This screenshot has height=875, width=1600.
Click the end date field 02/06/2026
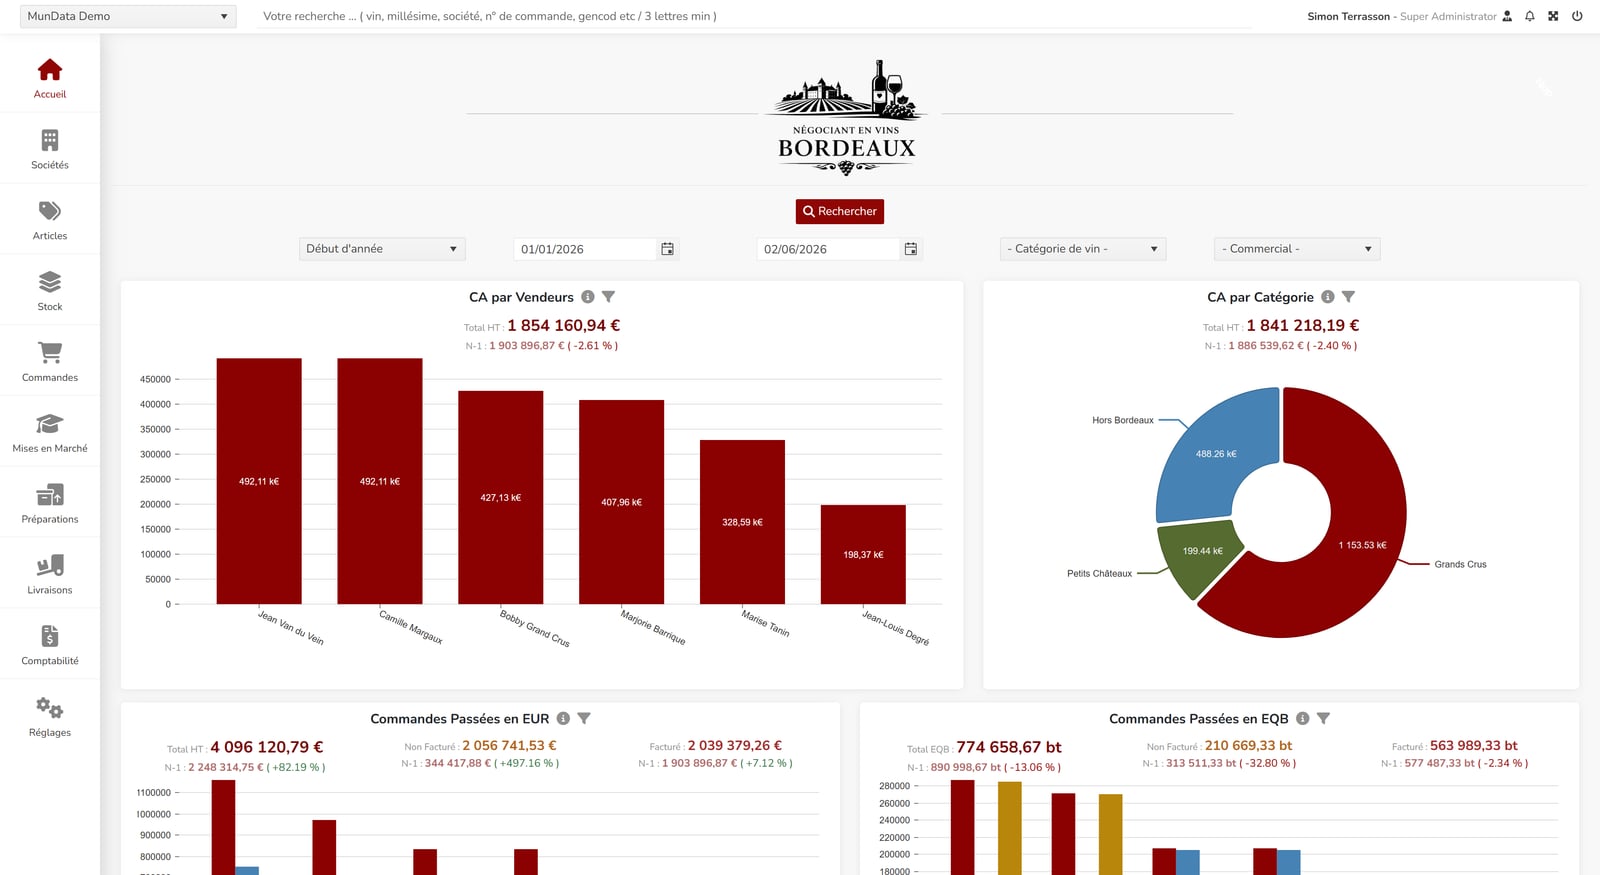tap(828, 249)
